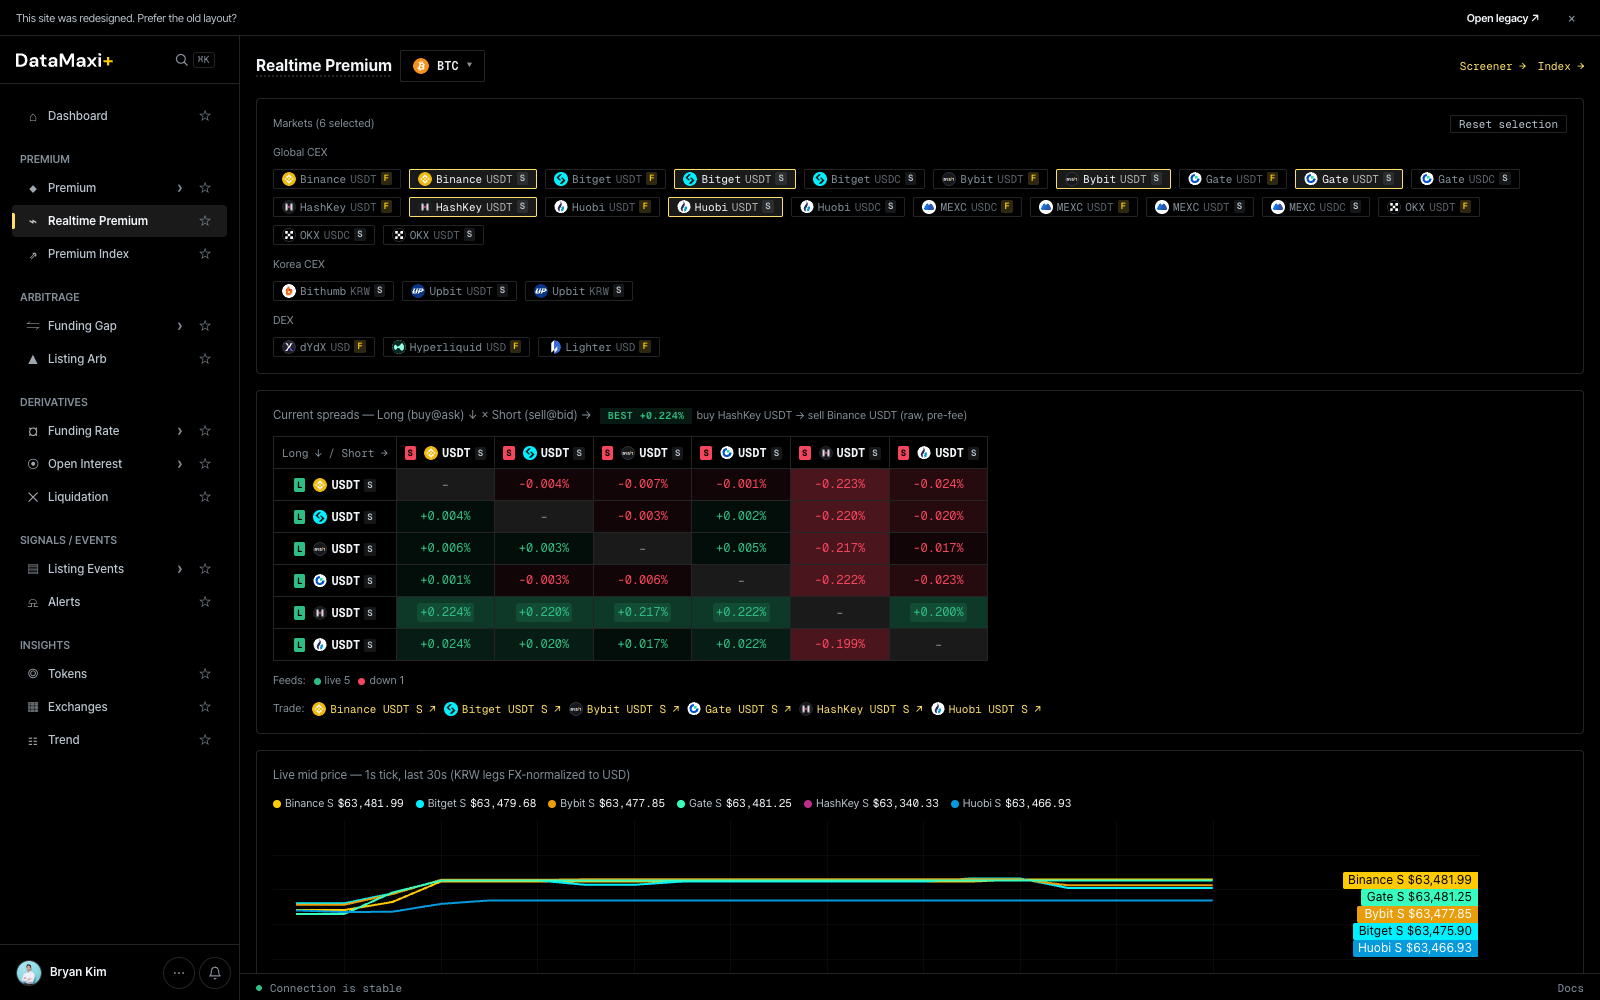Star the Alerts item
1600x1000 pixels.
(205, 602)
